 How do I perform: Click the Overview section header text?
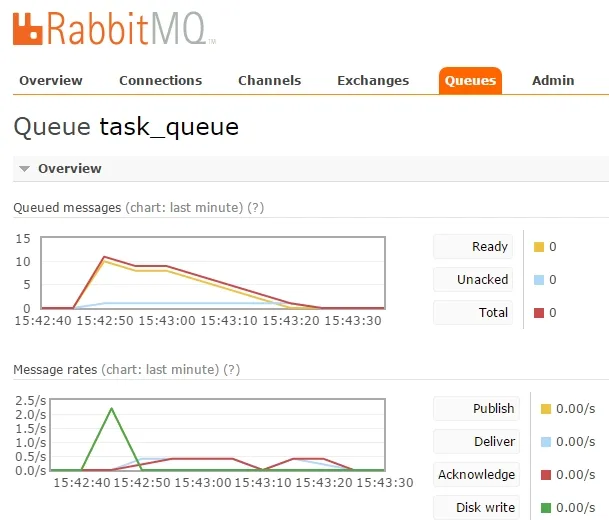(x=70, y=169)
